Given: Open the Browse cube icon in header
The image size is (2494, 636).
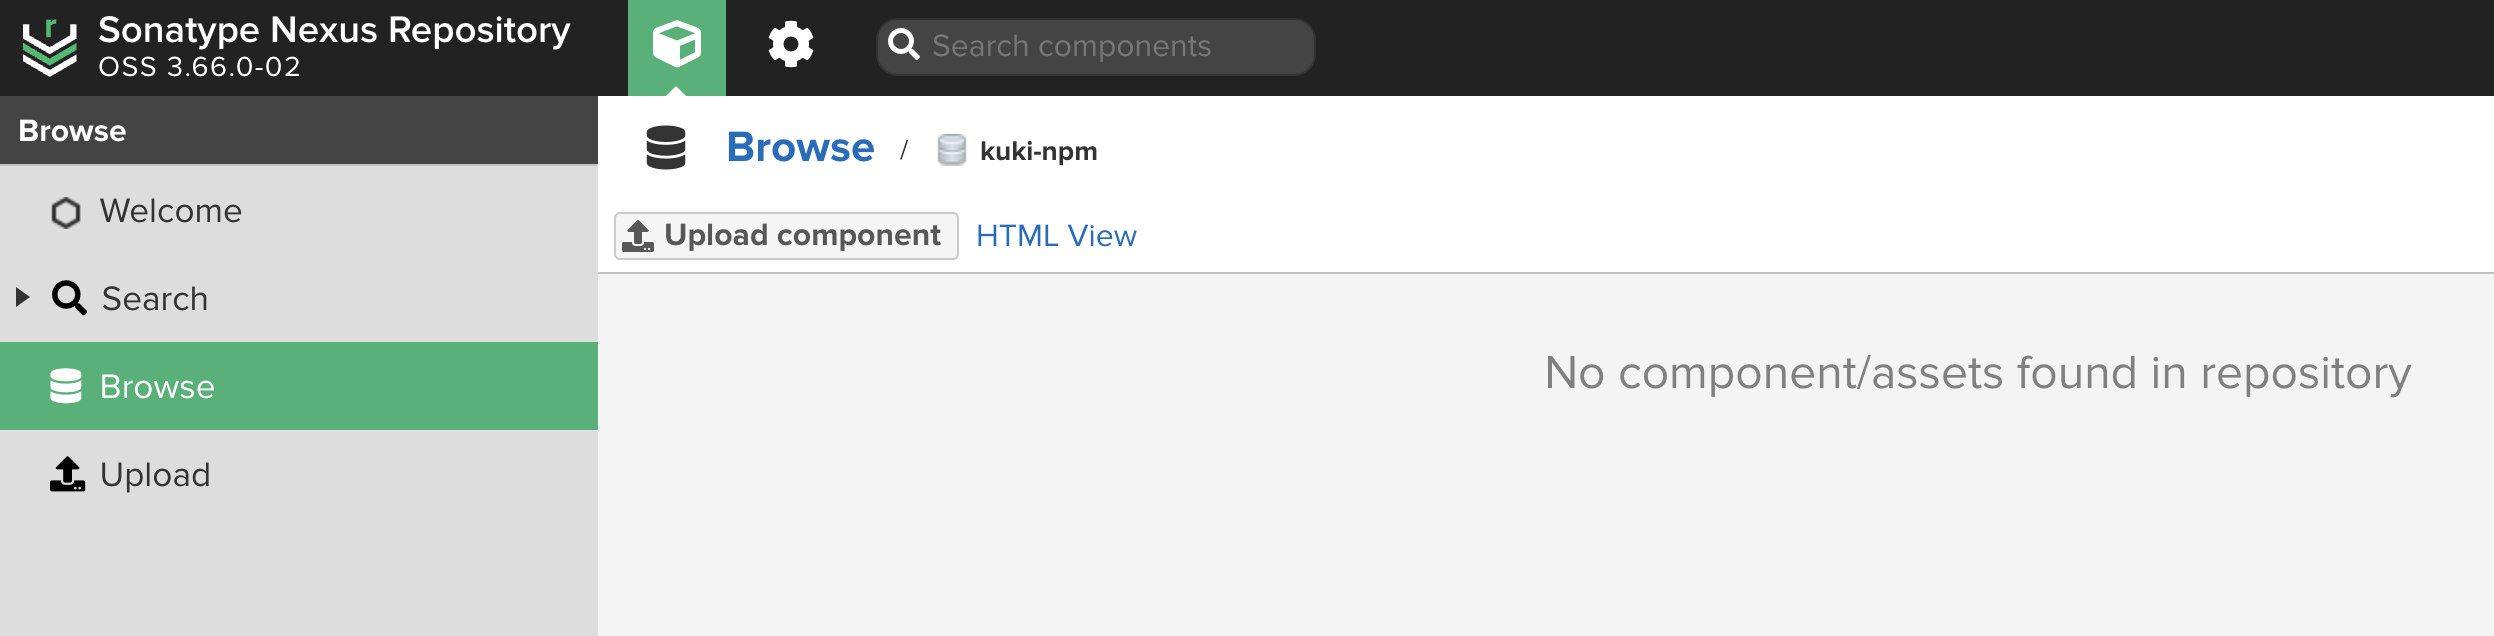Looking at the screenshot, I should (677, 45).
